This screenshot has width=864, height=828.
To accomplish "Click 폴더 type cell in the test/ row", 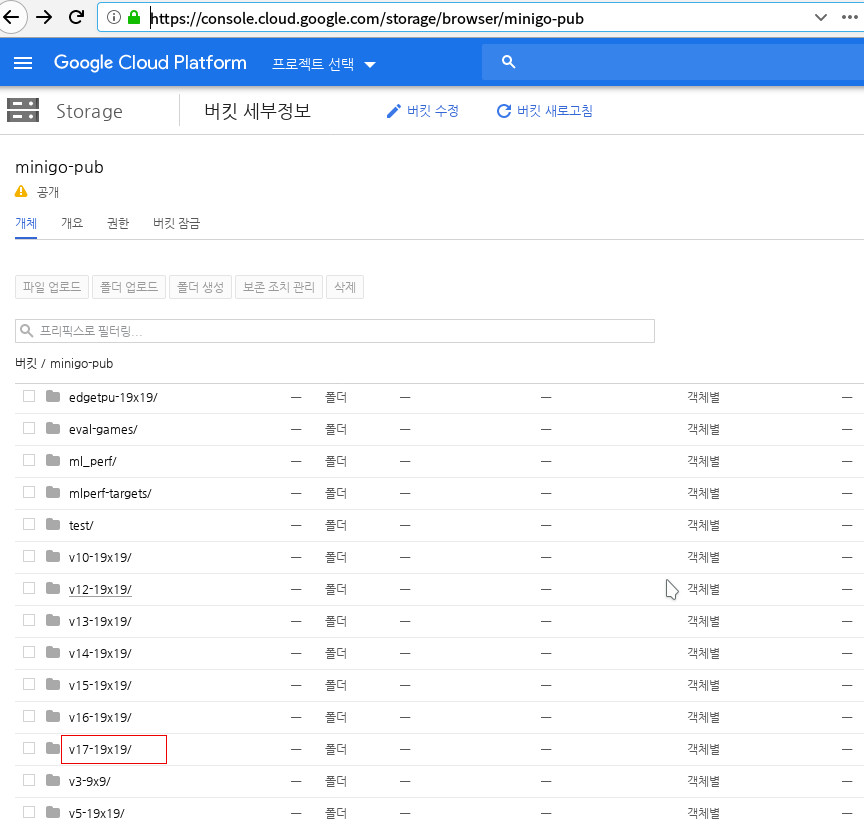I will point(336,525).
